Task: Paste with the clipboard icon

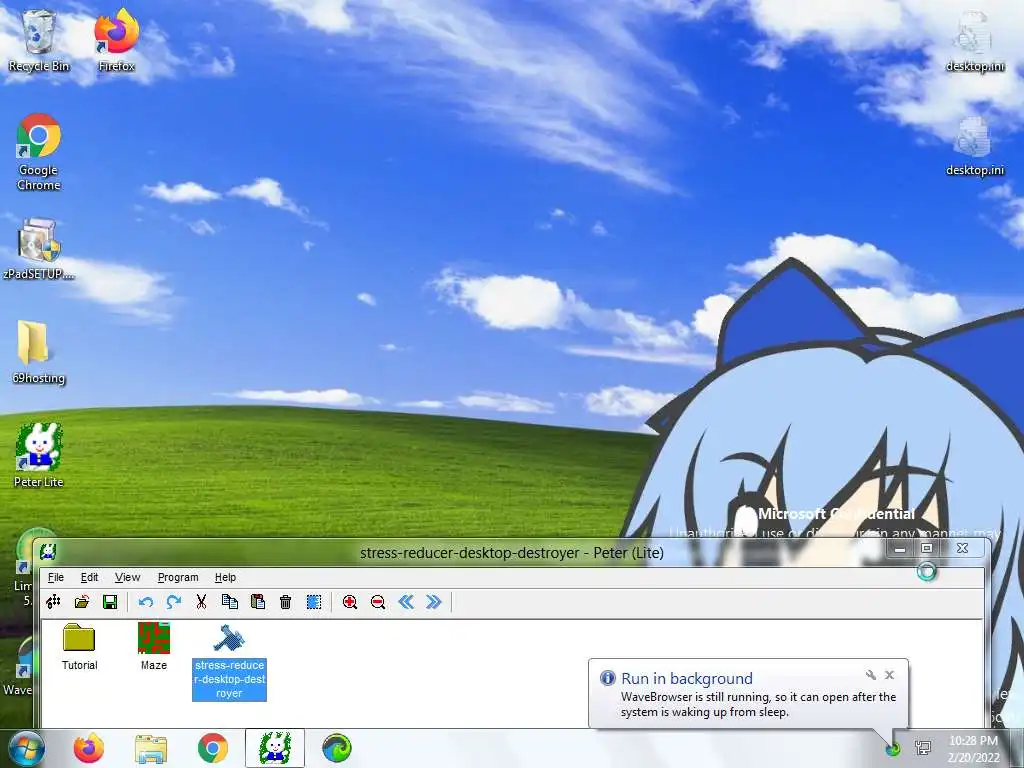Action: 258,602
